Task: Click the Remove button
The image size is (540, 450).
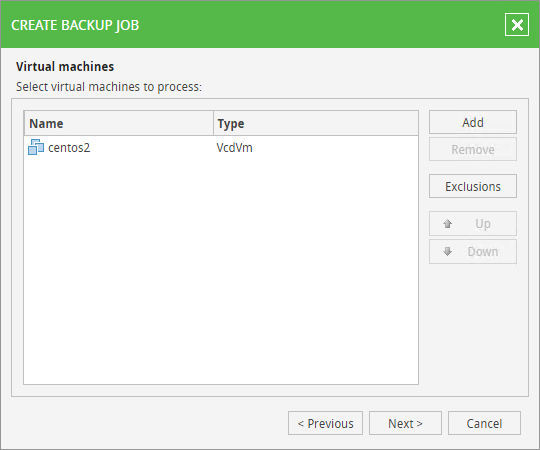Action: tap(473, 149)
